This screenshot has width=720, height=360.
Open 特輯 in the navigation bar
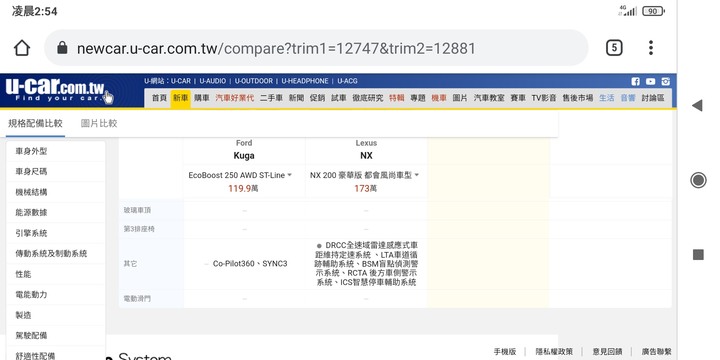point(397,98)
